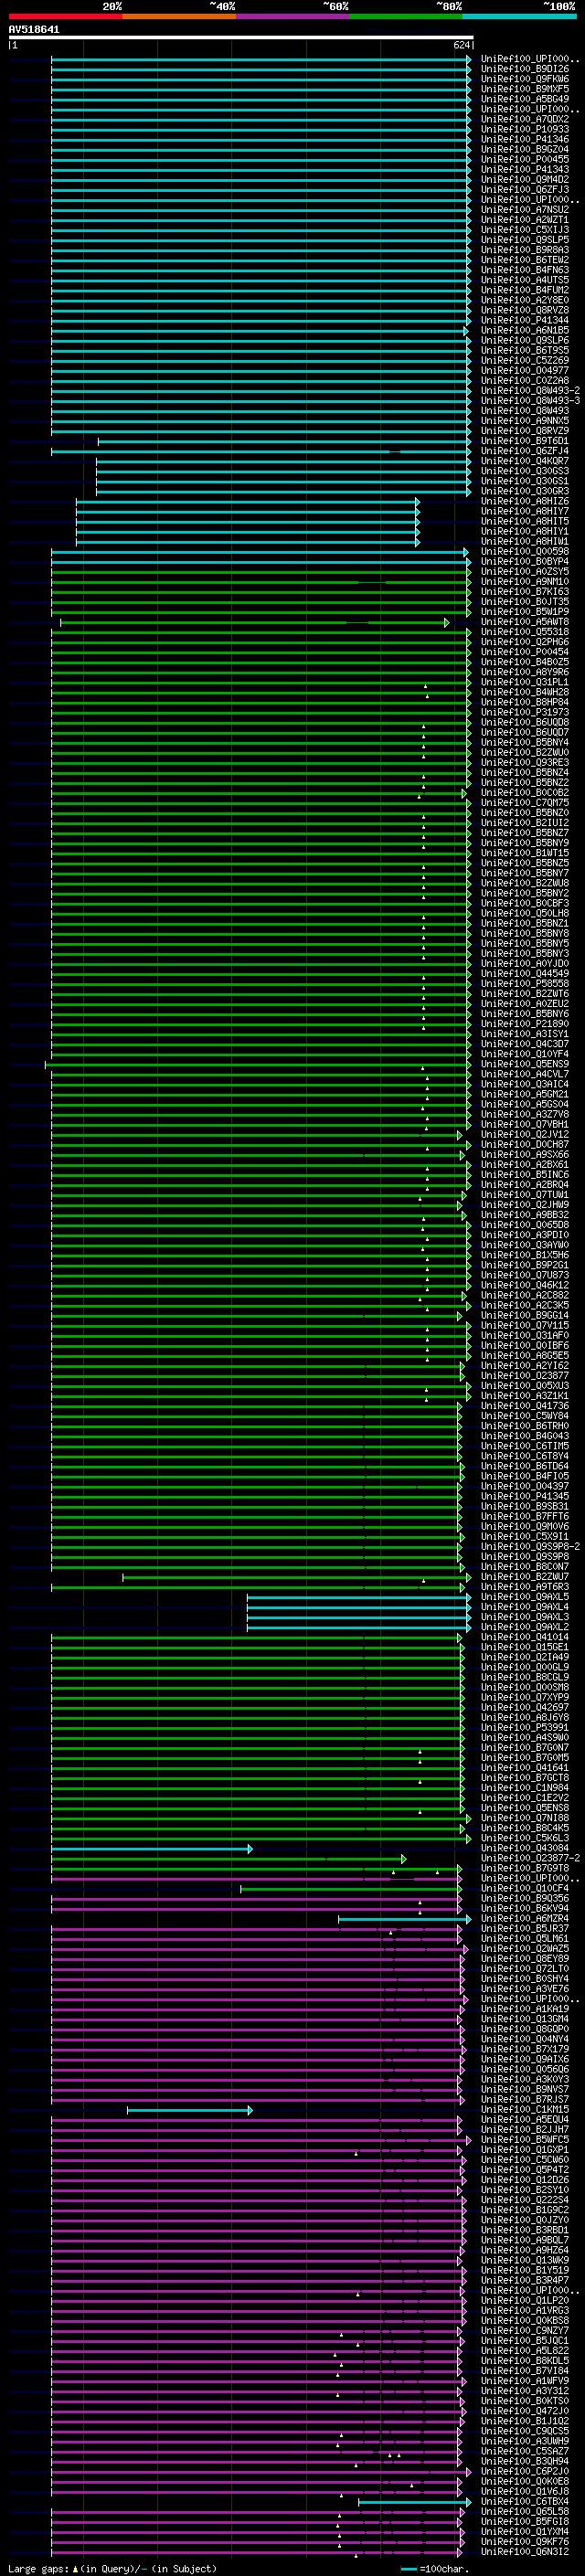Click hit label UniRef100_Q8W493-3
Image resolution: width=585 pixels, height=2576 pixels.
coord(530,400)
